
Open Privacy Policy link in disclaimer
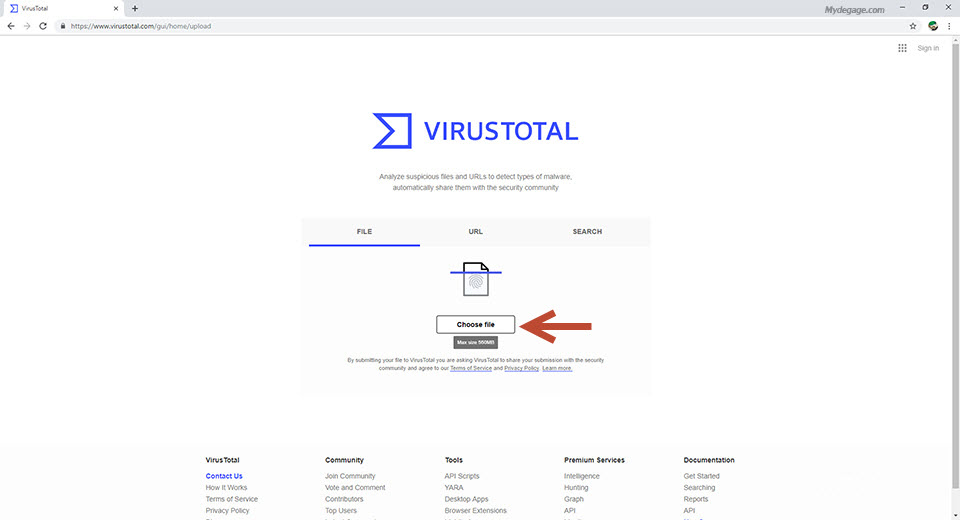pos(522,369)
